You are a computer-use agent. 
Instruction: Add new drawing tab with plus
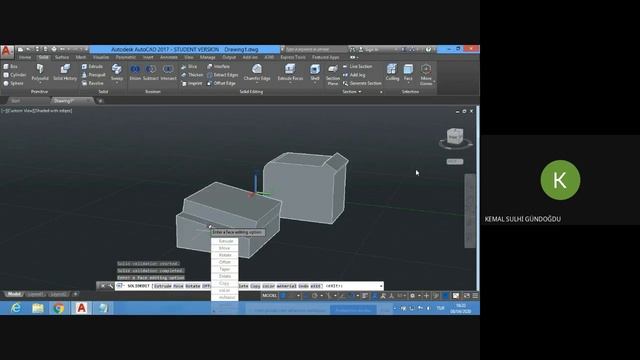coord(100,101)
